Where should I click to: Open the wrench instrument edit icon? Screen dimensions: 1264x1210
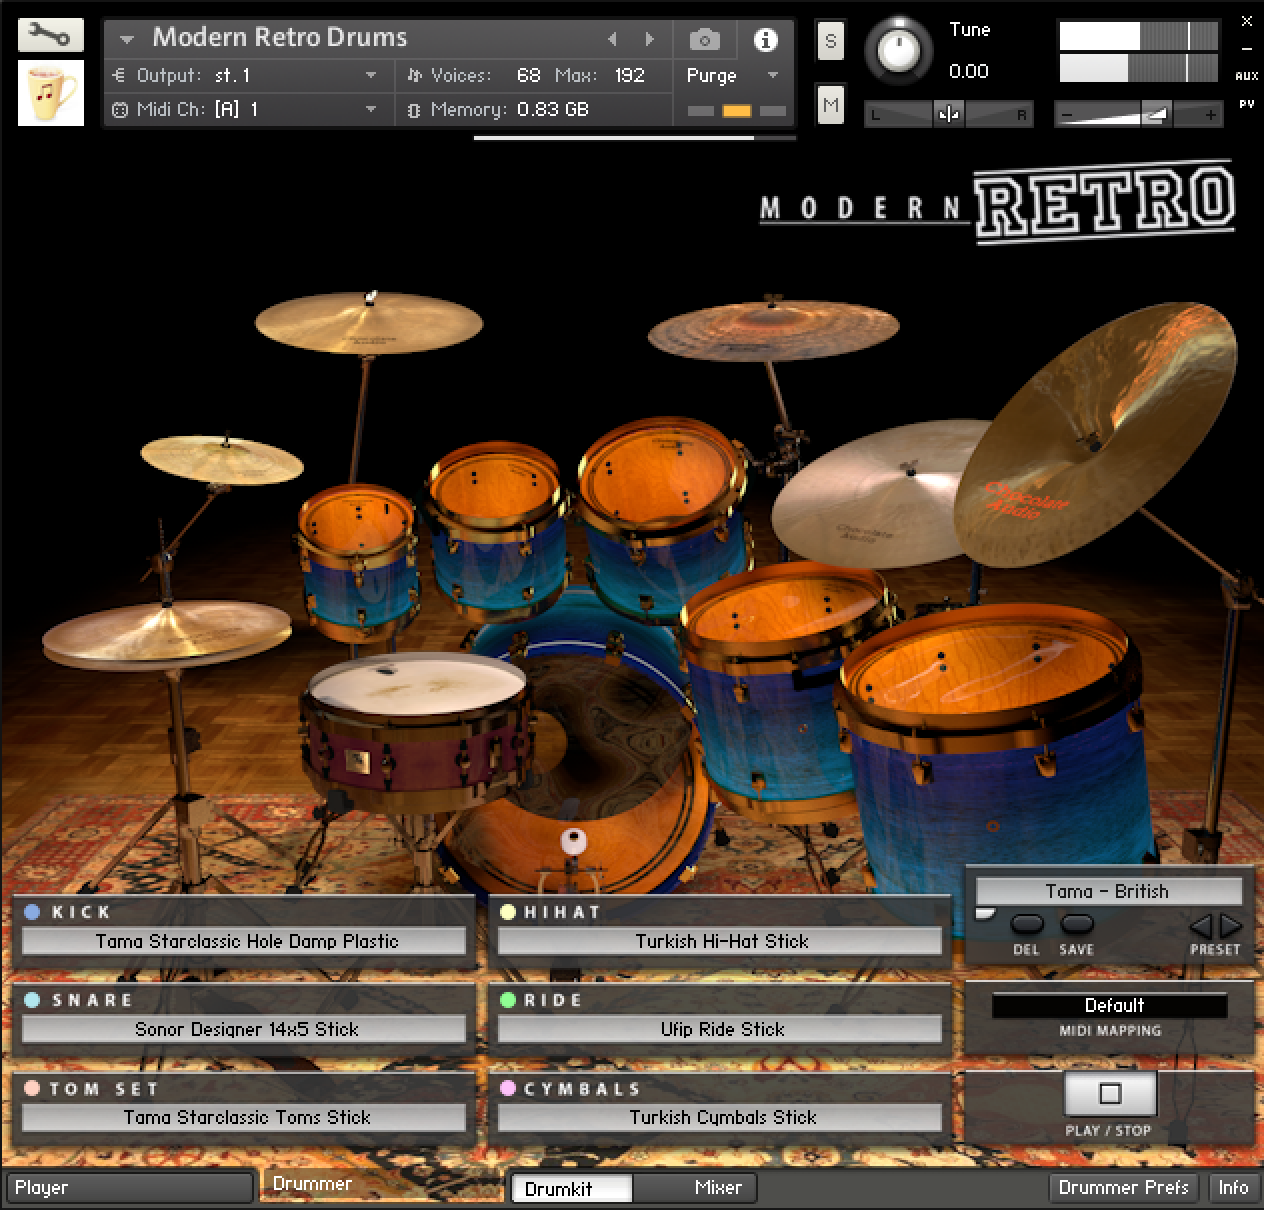point(50,36)
